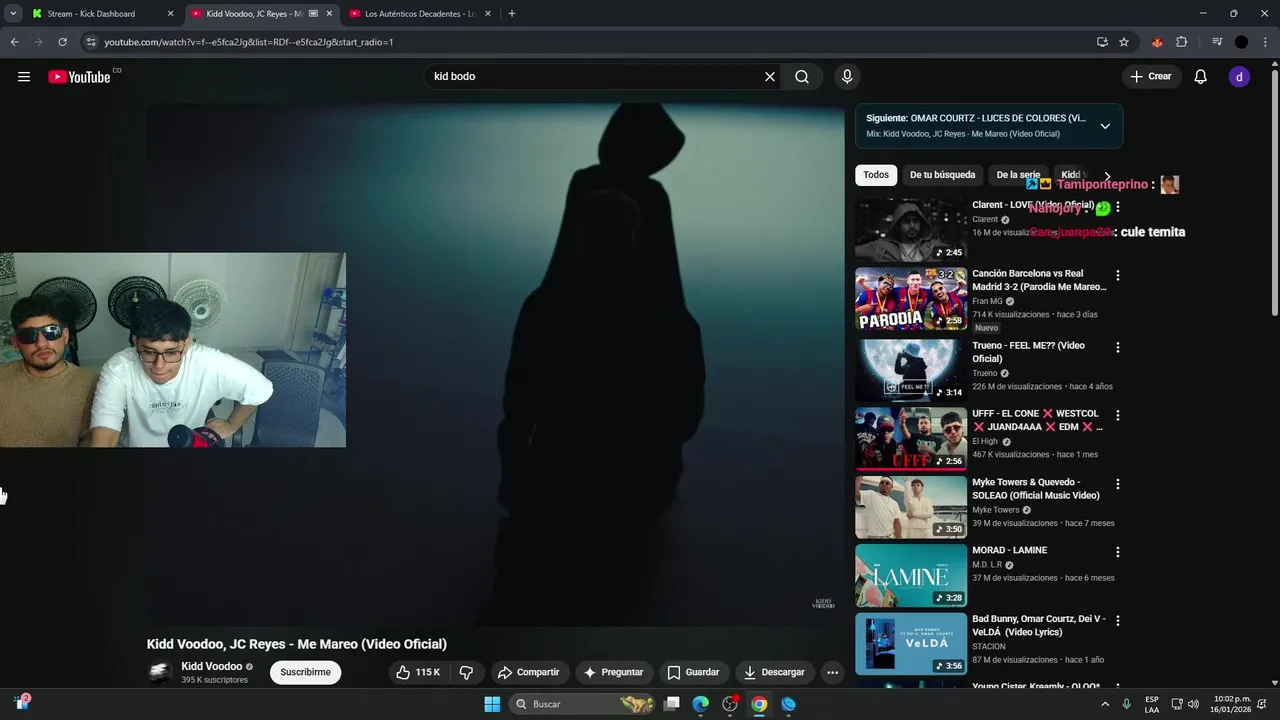
Task: Switch to the Stream - Kick Dashboard tab
Action: 100,14
